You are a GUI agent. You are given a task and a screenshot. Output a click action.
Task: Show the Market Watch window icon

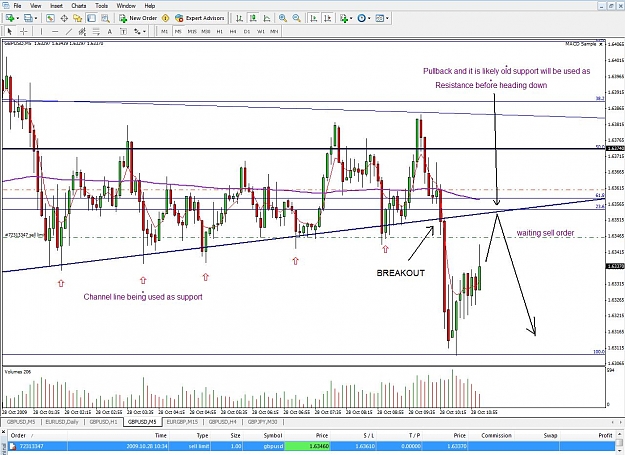point(50,18)
